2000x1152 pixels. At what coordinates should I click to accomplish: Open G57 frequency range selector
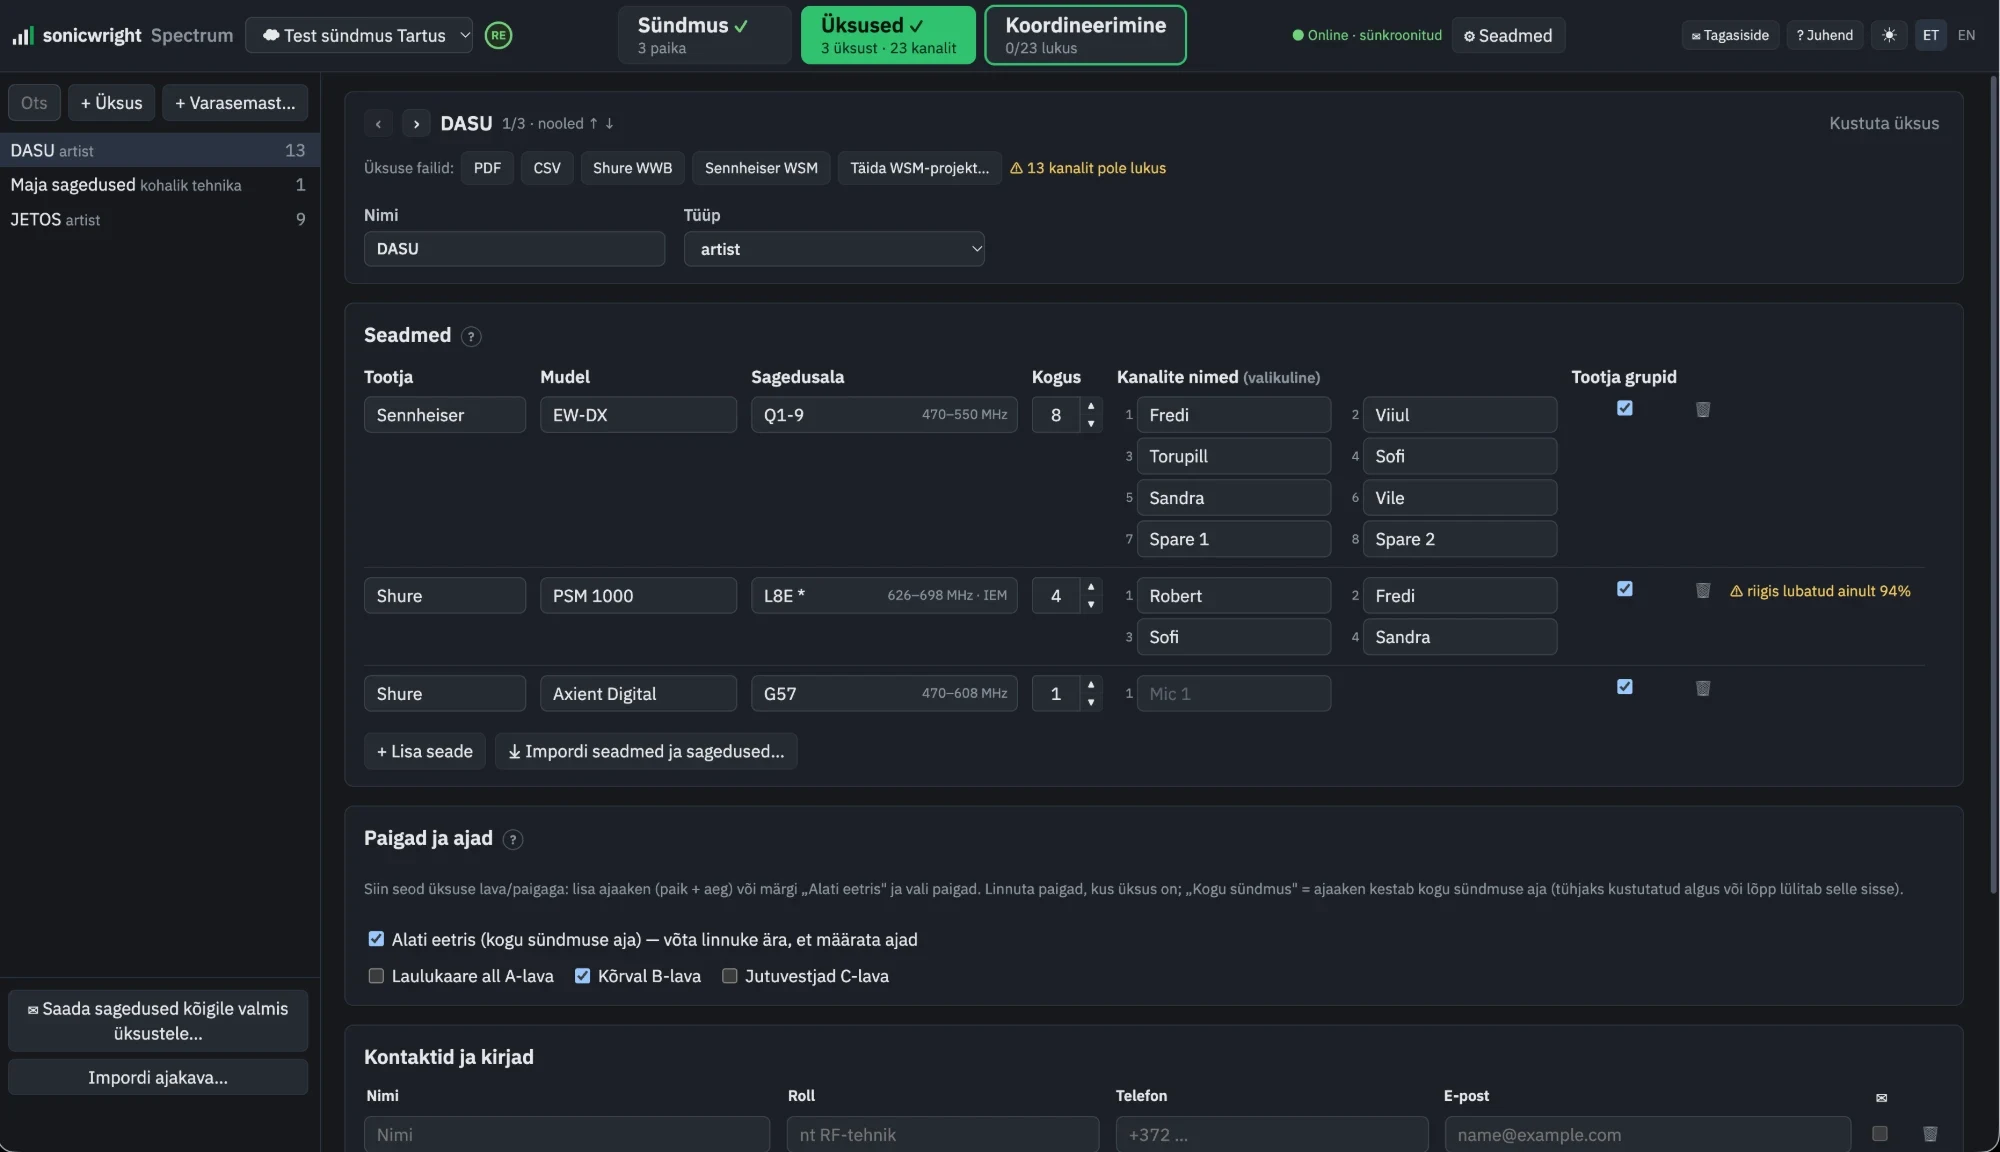(884, 694)
